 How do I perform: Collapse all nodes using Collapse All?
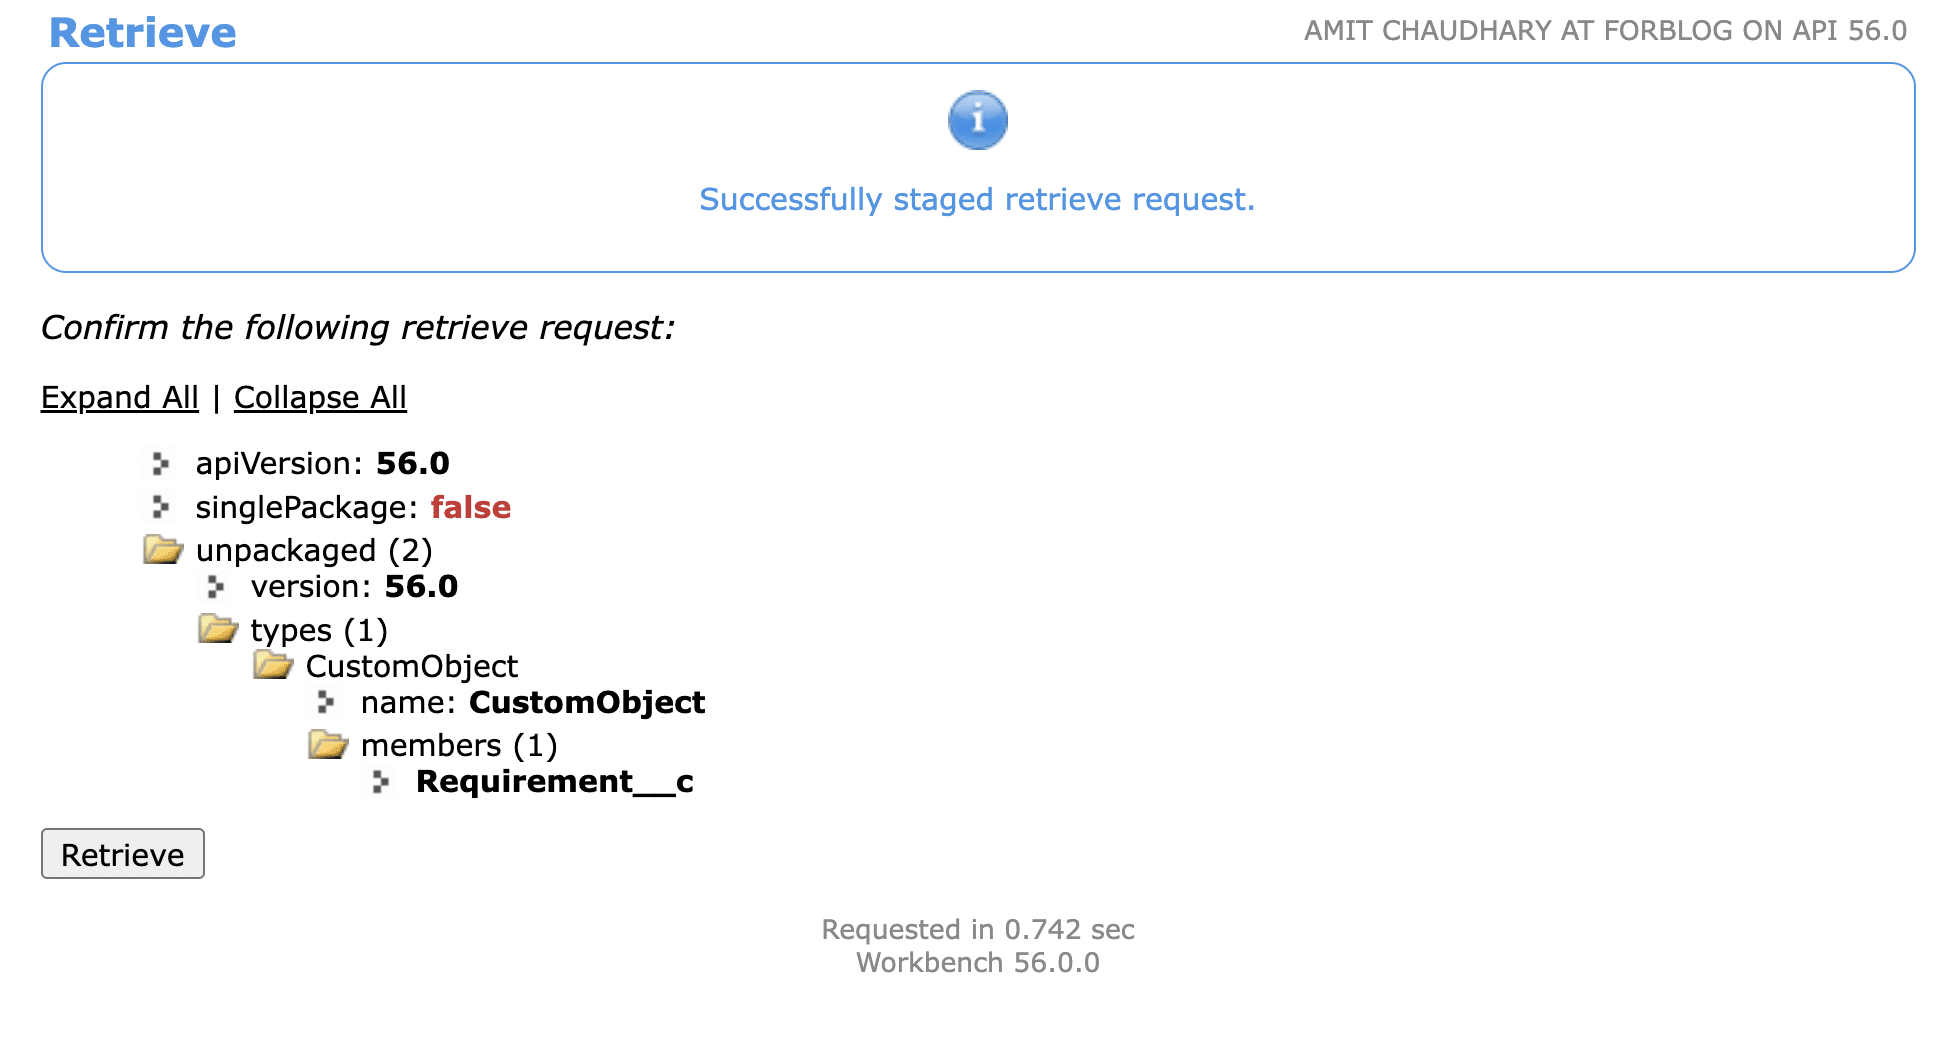pyautogui.click(x=320, y=397)
